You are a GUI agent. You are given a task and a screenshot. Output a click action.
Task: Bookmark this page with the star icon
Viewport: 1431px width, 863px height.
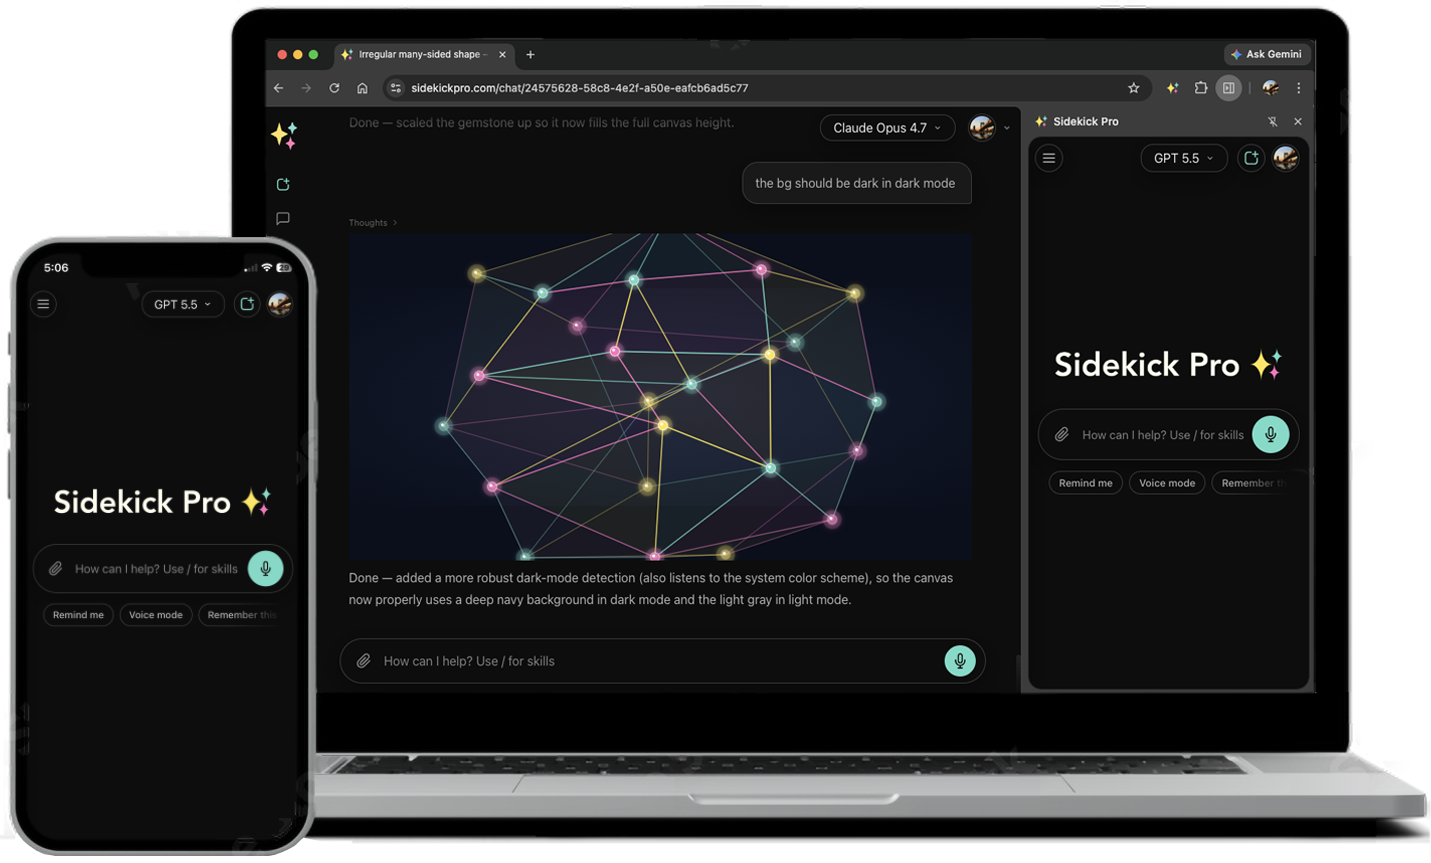click(x=1133, y=88)
